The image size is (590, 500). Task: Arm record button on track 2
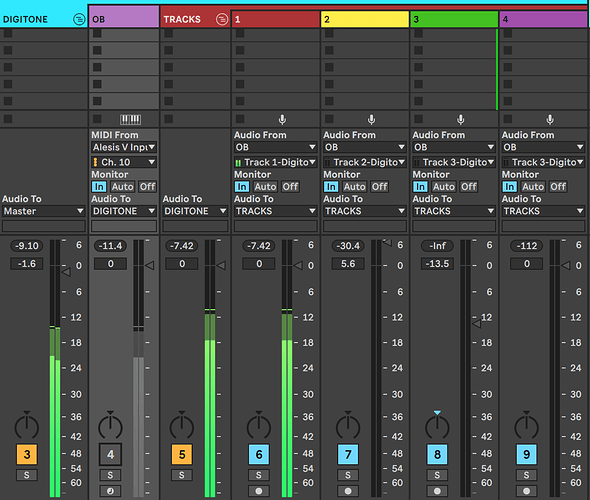coord(348,491)
